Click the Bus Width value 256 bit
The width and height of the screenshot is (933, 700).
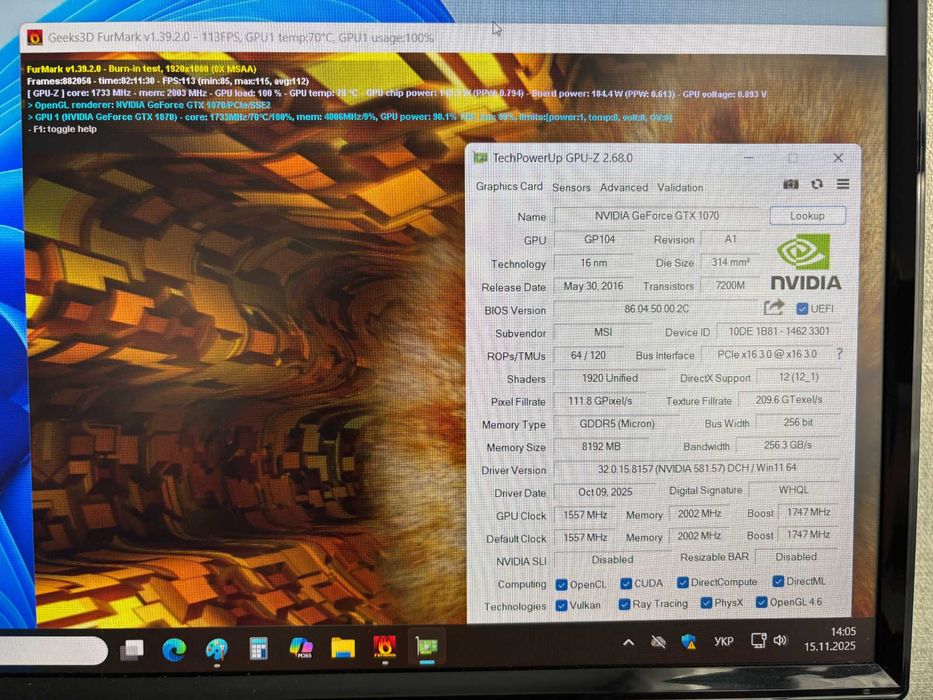click(798, 422)
